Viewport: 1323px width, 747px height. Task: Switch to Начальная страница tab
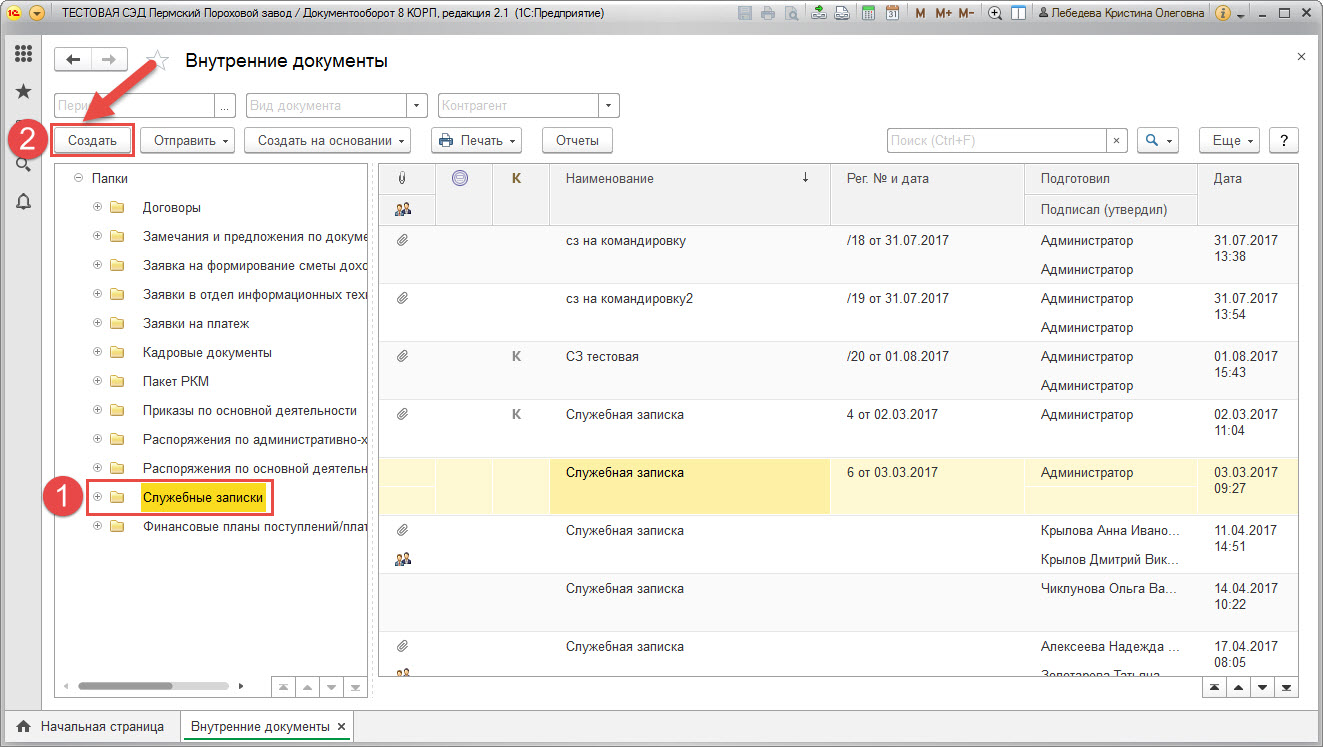click(x=91, y=726)
